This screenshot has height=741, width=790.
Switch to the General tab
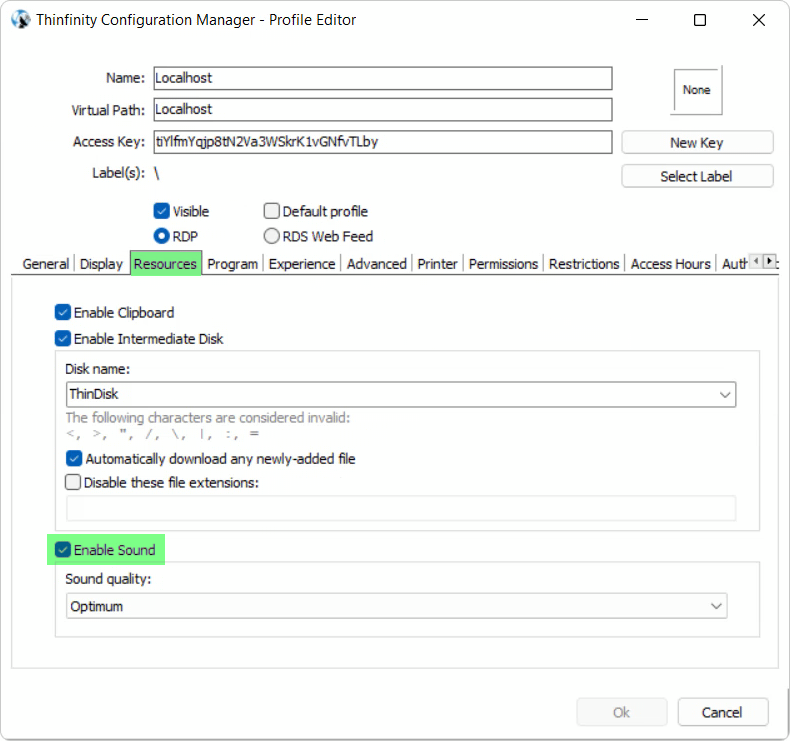pyautogui.click(x=45, y=264)
